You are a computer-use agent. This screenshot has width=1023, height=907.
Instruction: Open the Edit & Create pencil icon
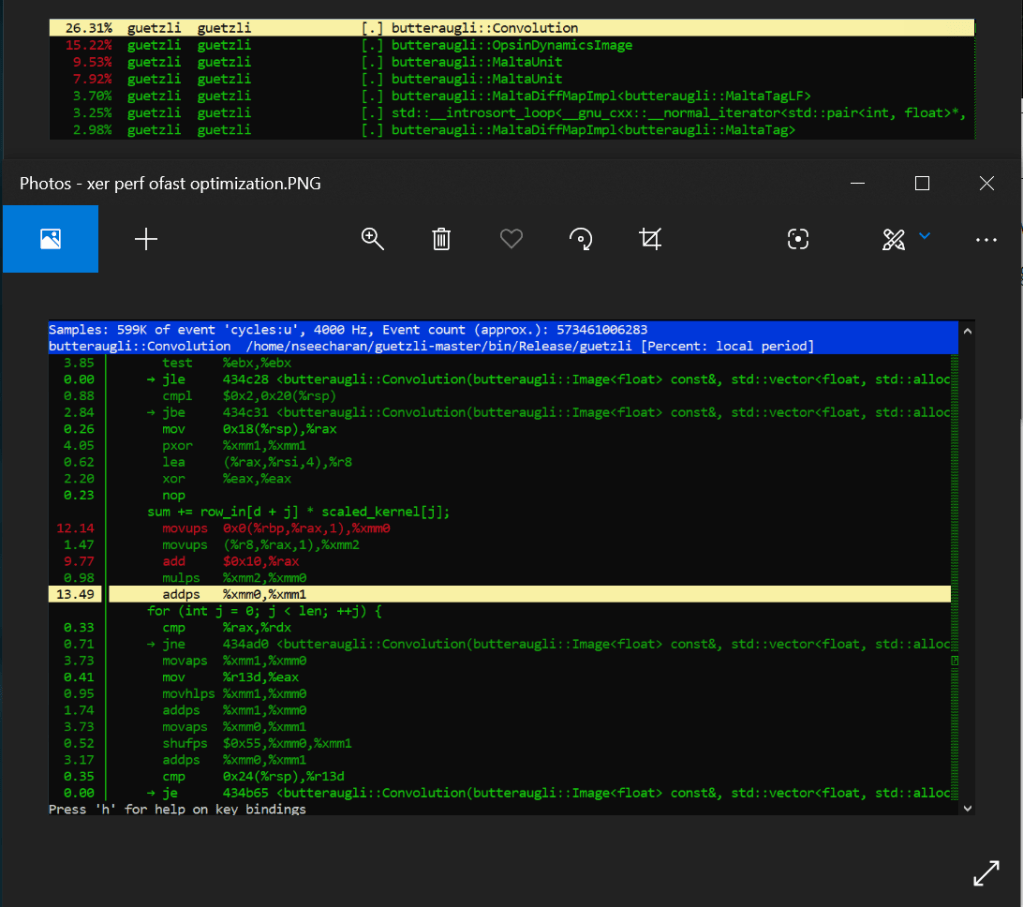(893, 239)
